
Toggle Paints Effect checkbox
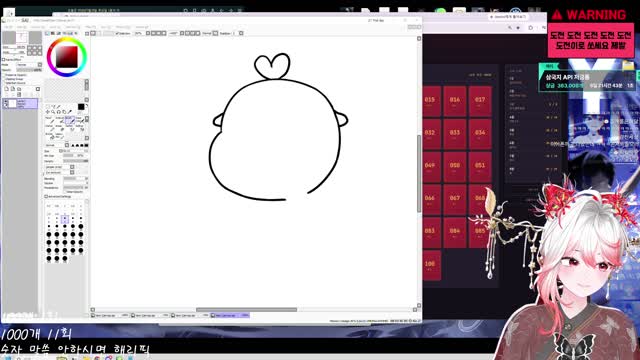point(4,60)
